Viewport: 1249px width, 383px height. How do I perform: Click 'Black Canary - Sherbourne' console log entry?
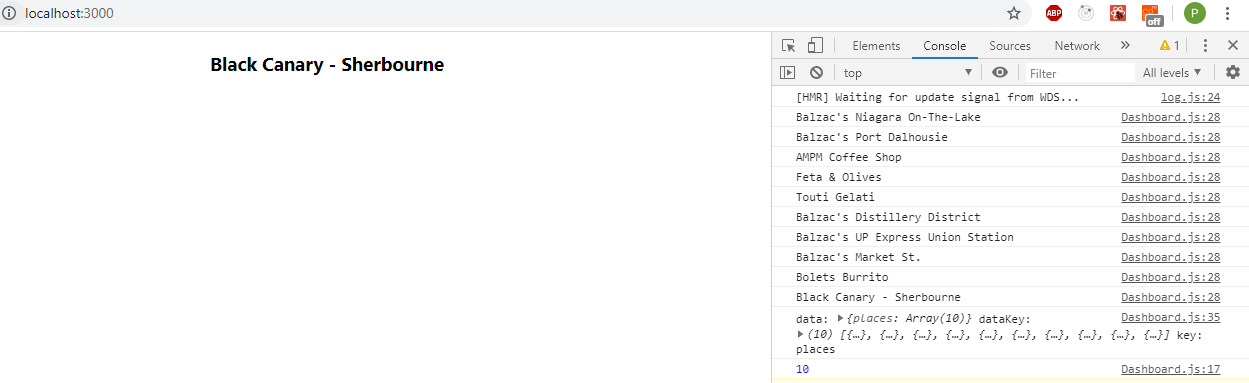878,297
